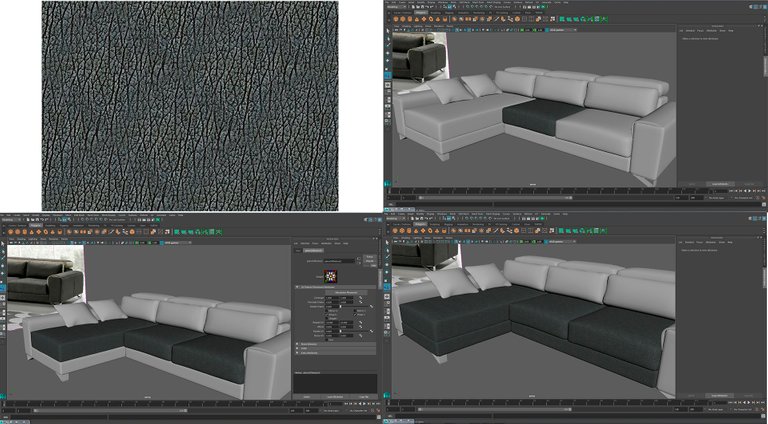Screen dimensions: 768x424
Task: Open Shading panel menu in bottom-left viewport
Action: (21, 239)
